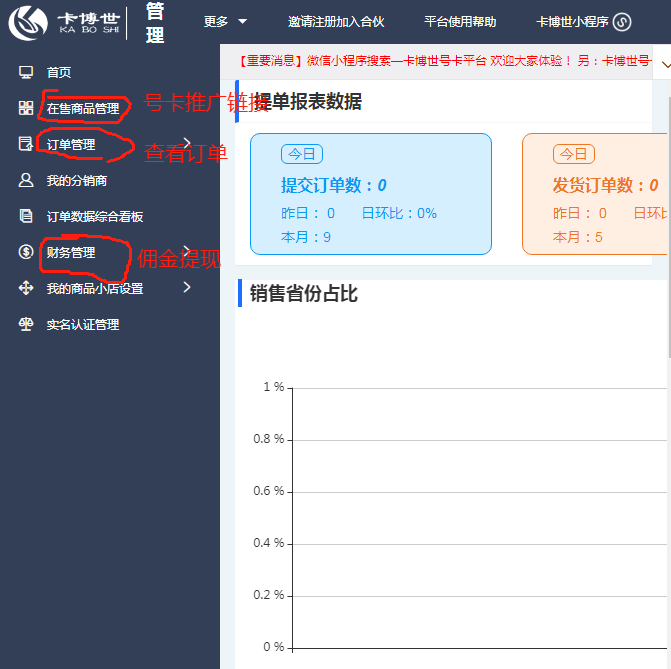Click the document icon beside 订单数据综合看板
Screen dimensions: 671x669
pyautogui.click(x=26, y=216)
